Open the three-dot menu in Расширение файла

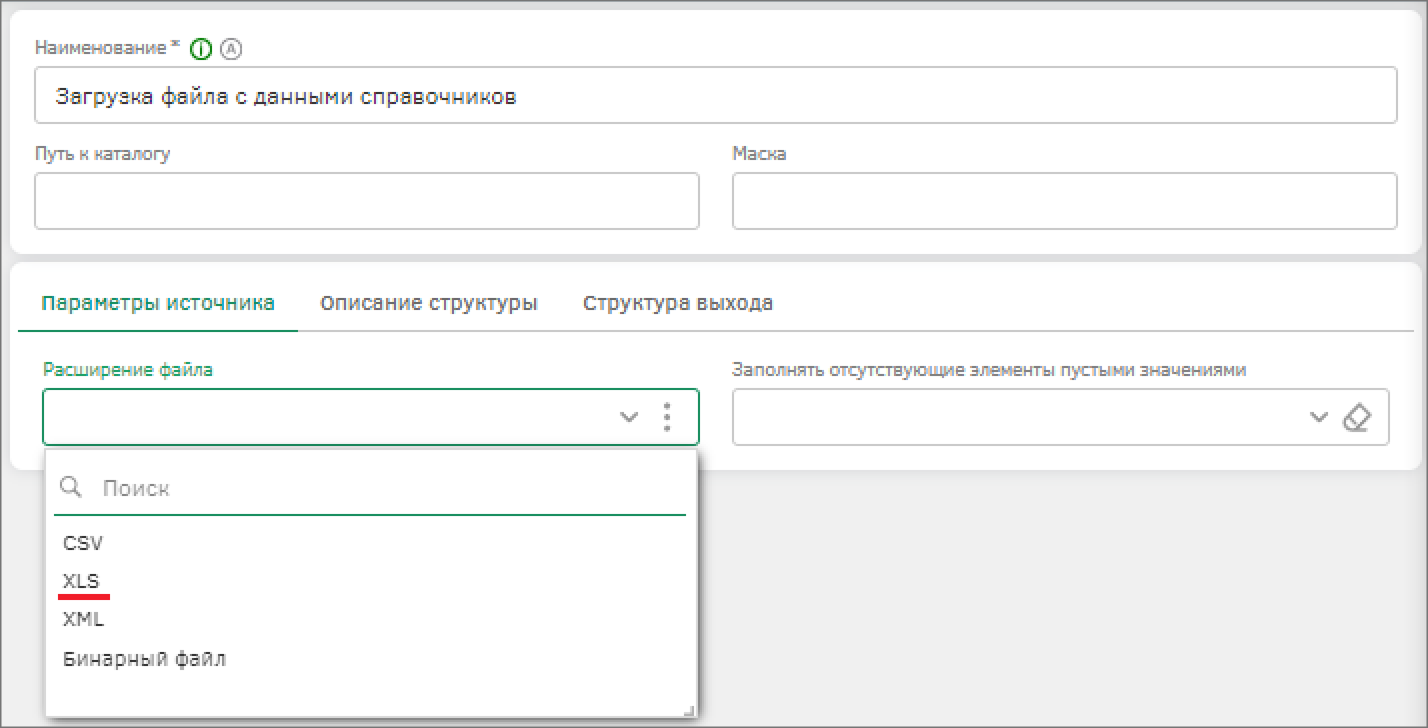[x=667, y=416]
